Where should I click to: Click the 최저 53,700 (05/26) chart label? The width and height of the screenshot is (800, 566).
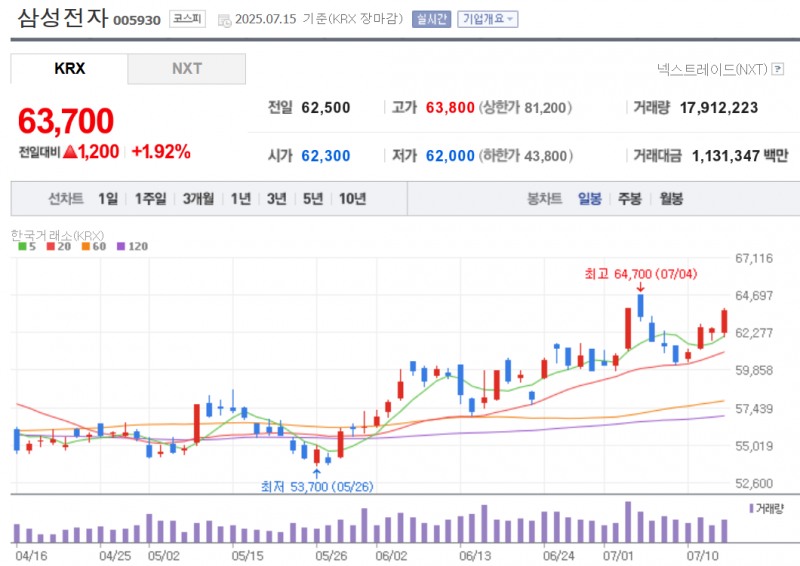coord(317,486)
